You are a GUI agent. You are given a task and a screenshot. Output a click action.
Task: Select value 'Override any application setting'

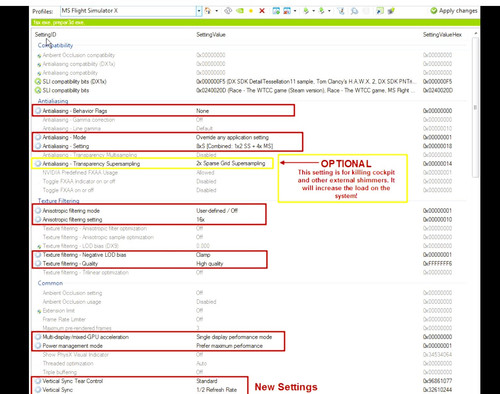tap(232, 137)
